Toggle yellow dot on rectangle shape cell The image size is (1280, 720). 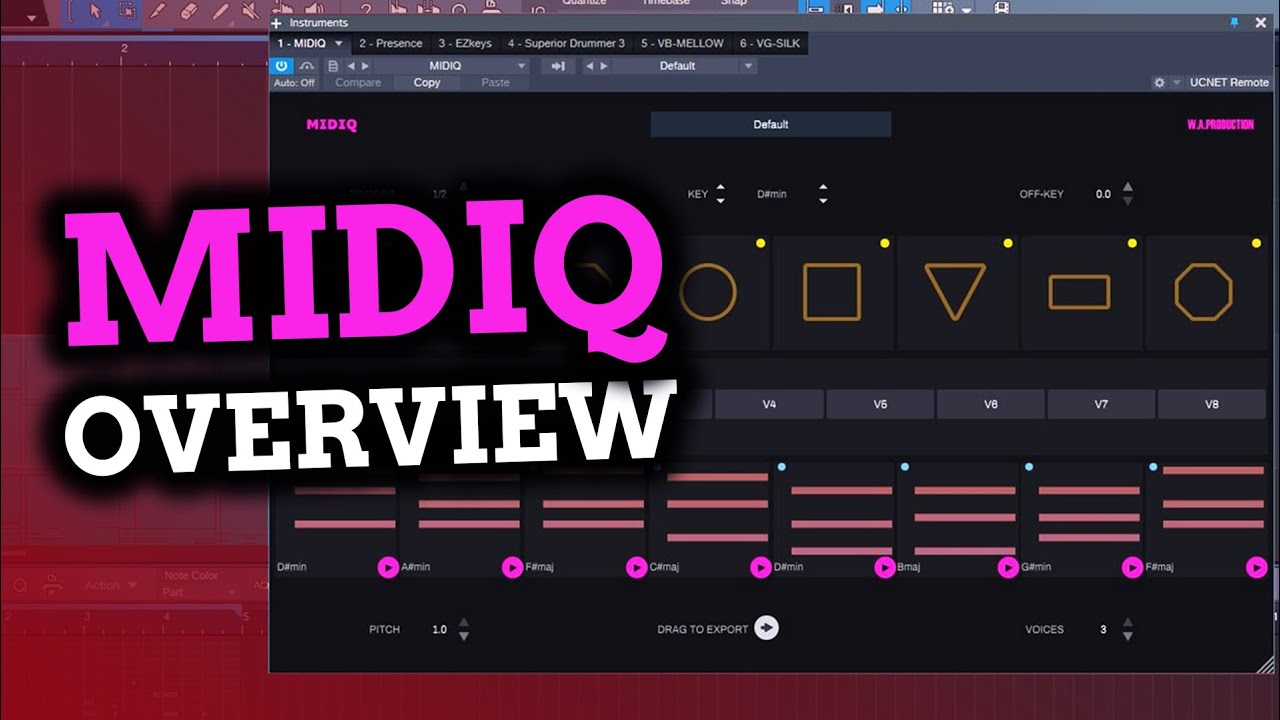[x=1132, y=243]
